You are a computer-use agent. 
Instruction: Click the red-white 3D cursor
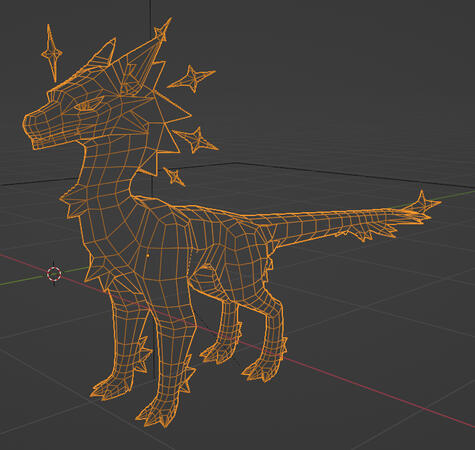[54, 274]
